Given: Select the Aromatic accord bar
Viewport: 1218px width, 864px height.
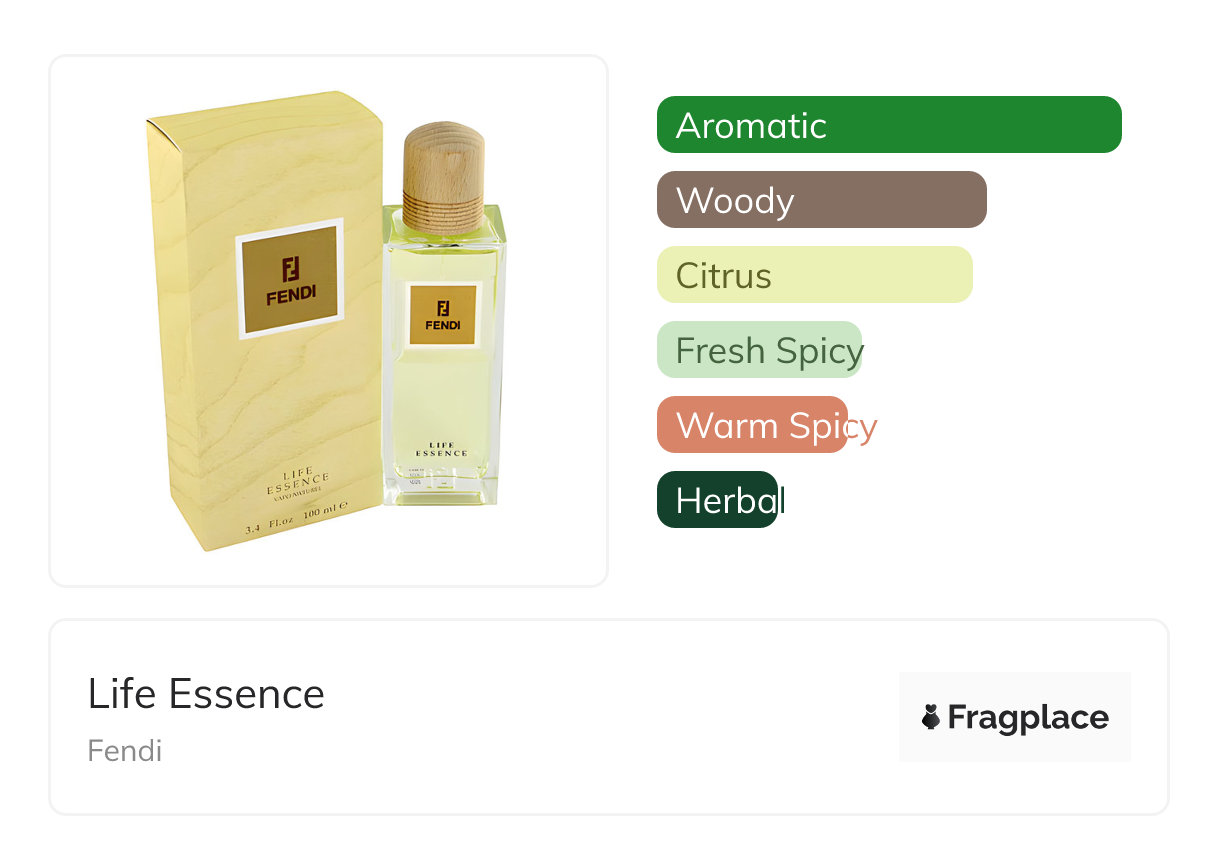Looking at the screenshot, I should pos(889,125).
